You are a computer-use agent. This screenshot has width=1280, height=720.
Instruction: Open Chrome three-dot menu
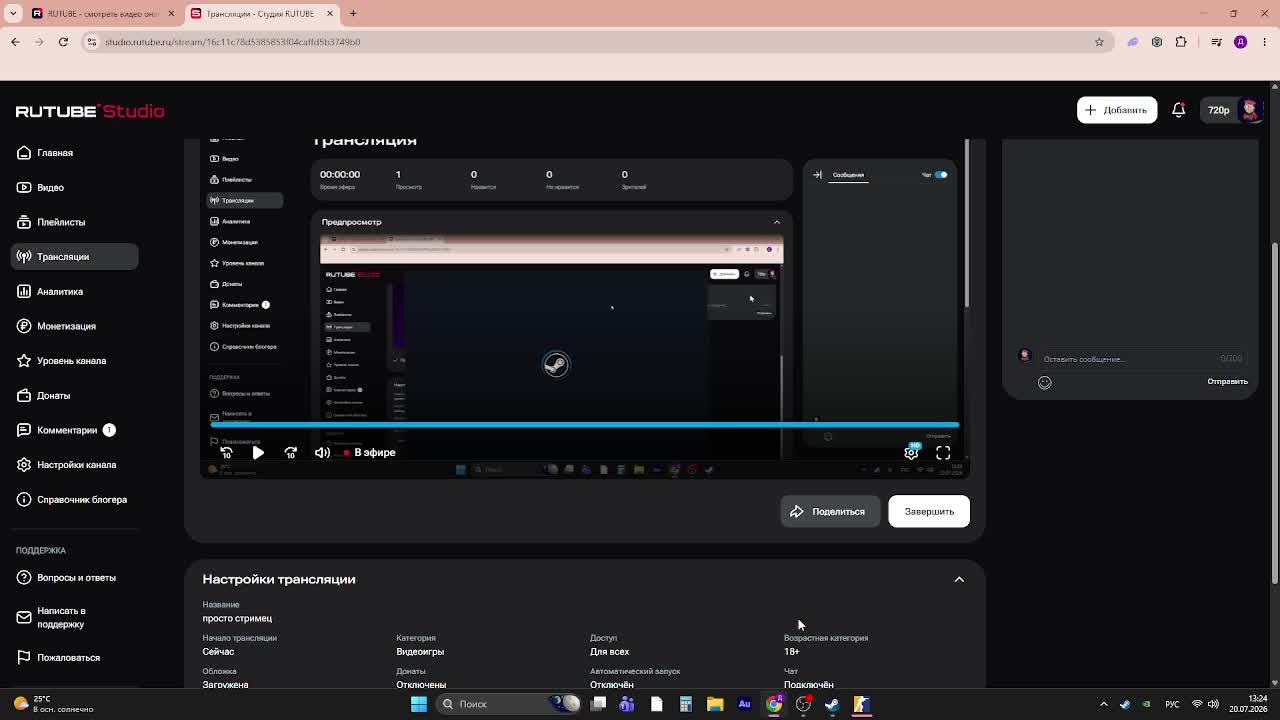[x=1264, y=42]
